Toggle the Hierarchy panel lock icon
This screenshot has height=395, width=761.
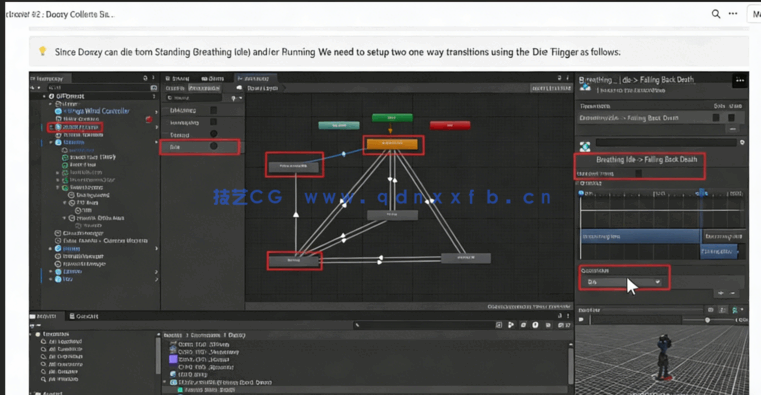145,78
